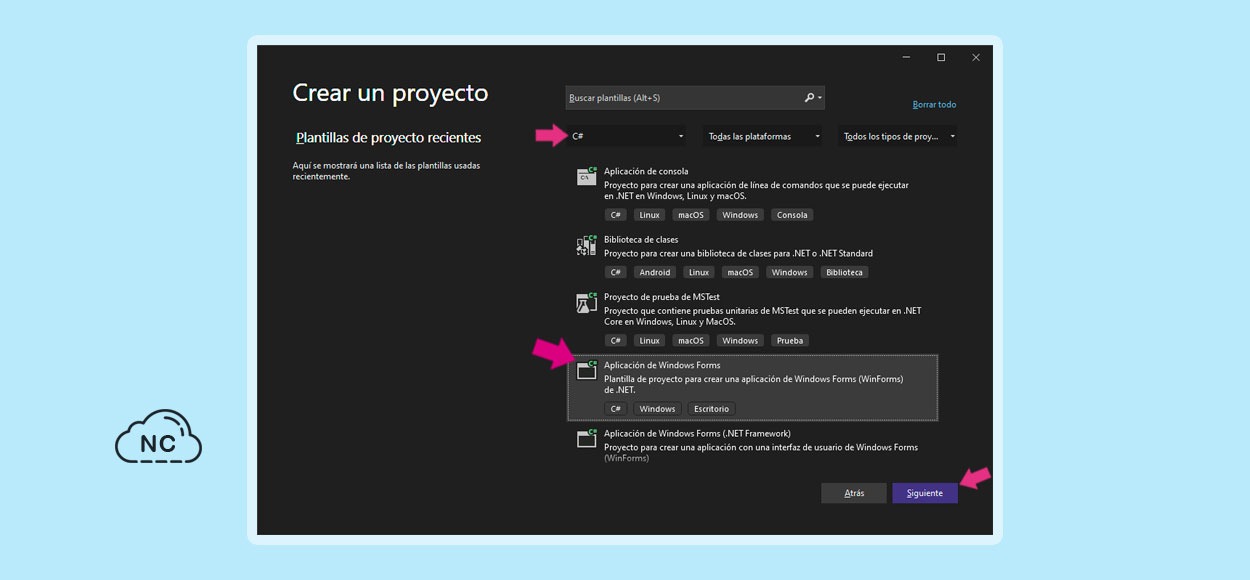
Task: Click the Biblioteca de clases template icon
Action: [587, 245]
